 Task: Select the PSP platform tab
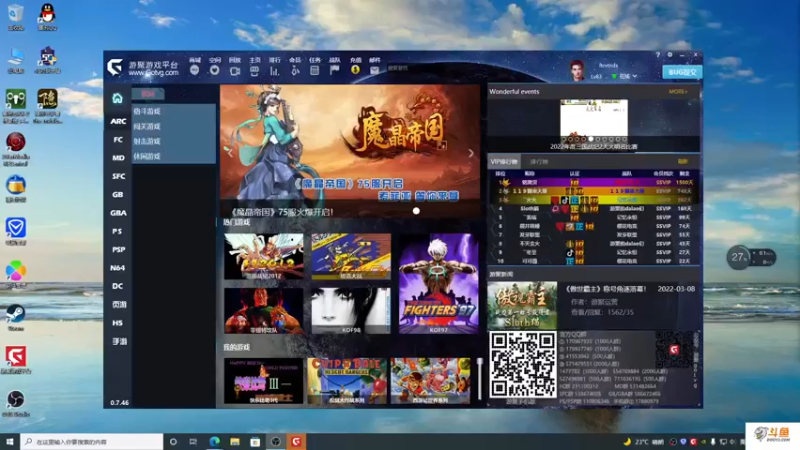pyautogui.click(x=118, y=250)
